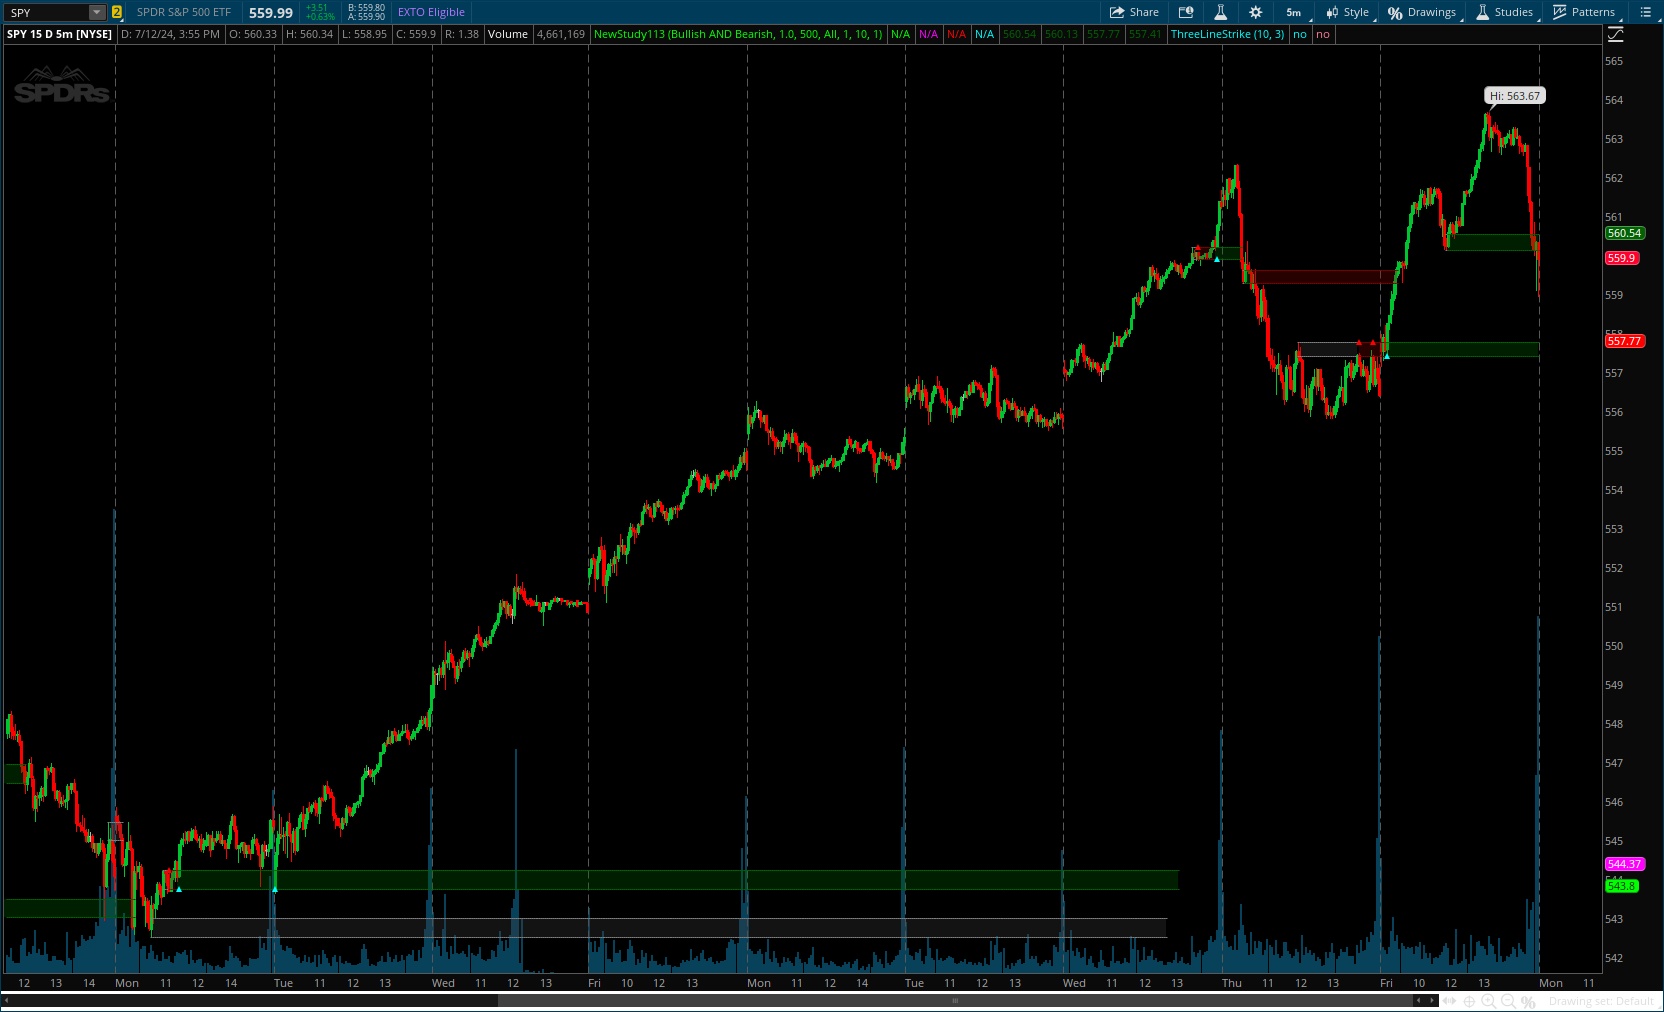The image size is (1664, 1012).
Task: Click the D: 7/12/24, 3:55 PM date readout
Action: [170, 34]
